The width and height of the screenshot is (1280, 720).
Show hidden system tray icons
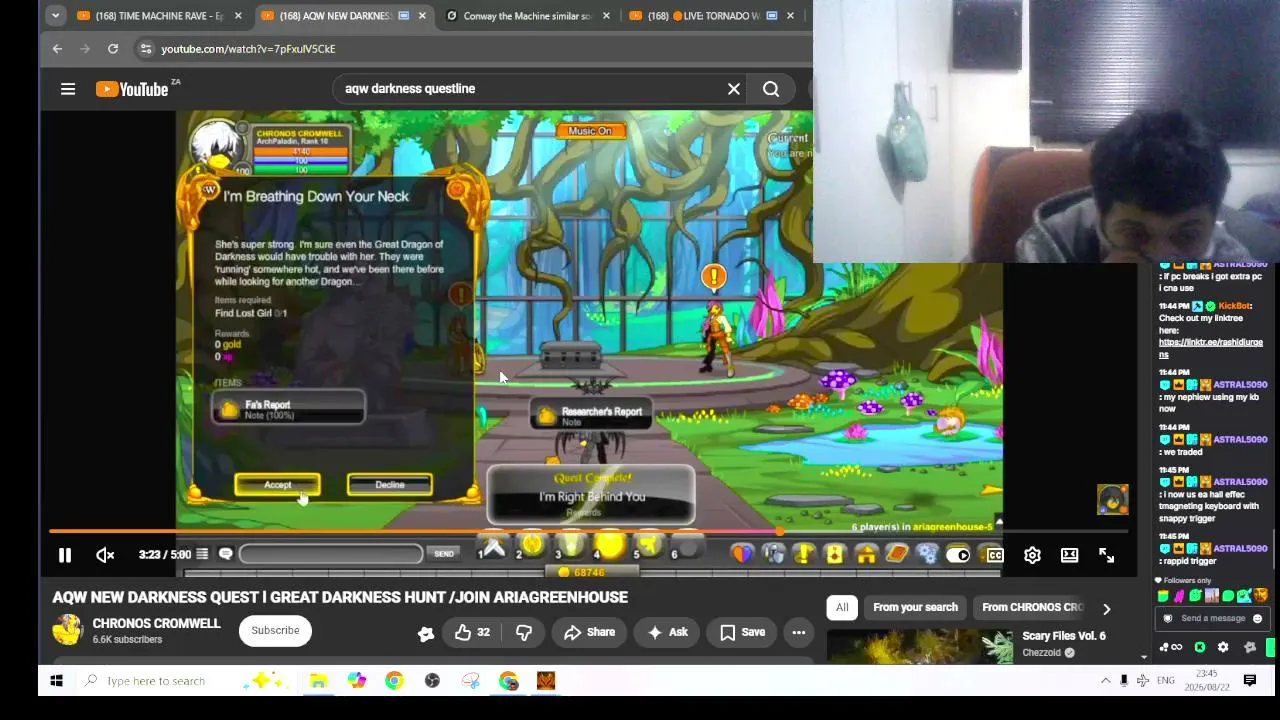(x=1105, y=681)
